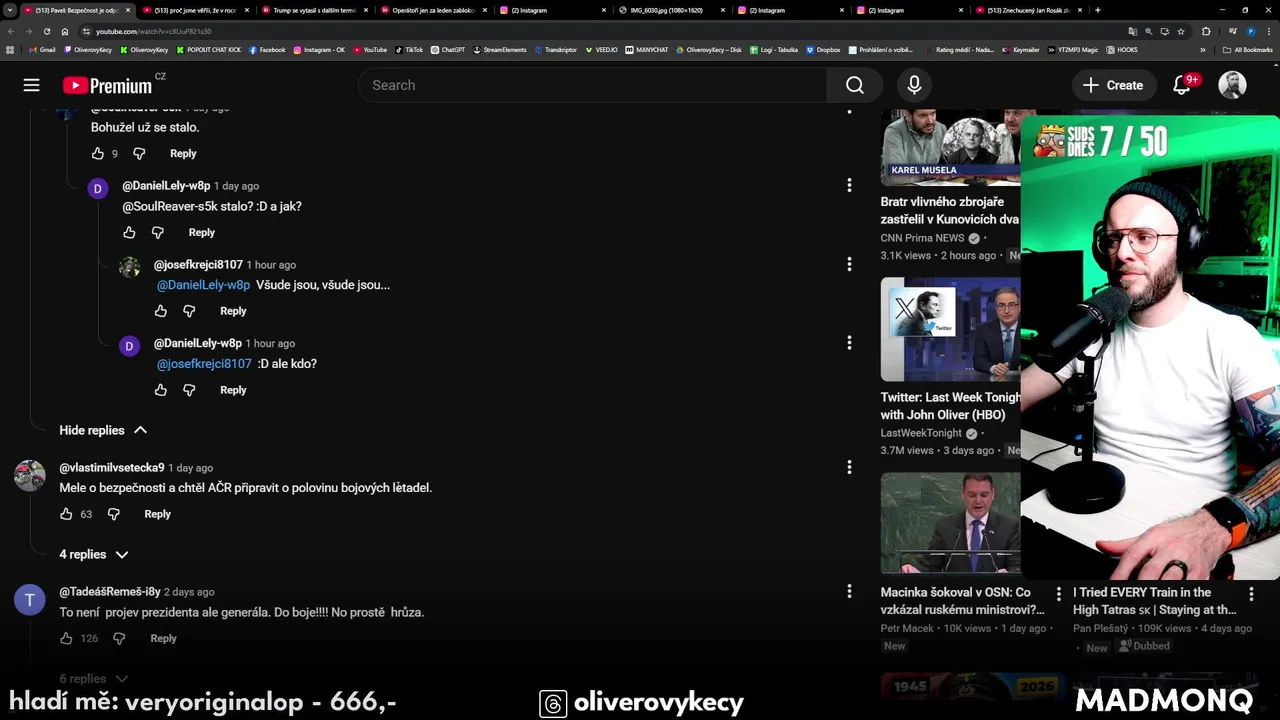
Task: Open the account avatar menu
Action: coord(1232,85)
